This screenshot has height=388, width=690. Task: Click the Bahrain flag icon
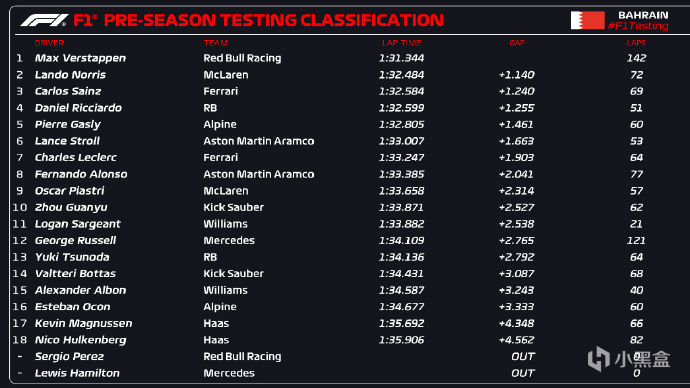click(587, 20)
